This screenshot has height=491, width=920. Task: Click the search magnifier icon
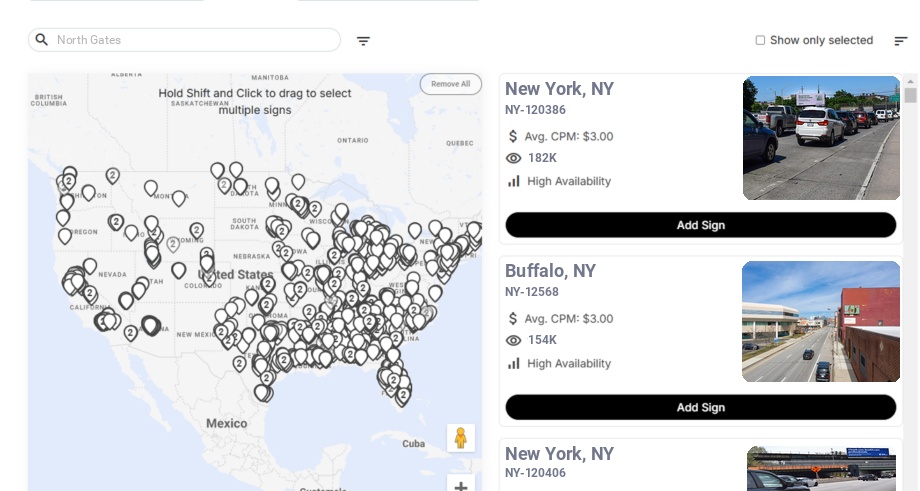pyautogui.click(x=42, y=40)
